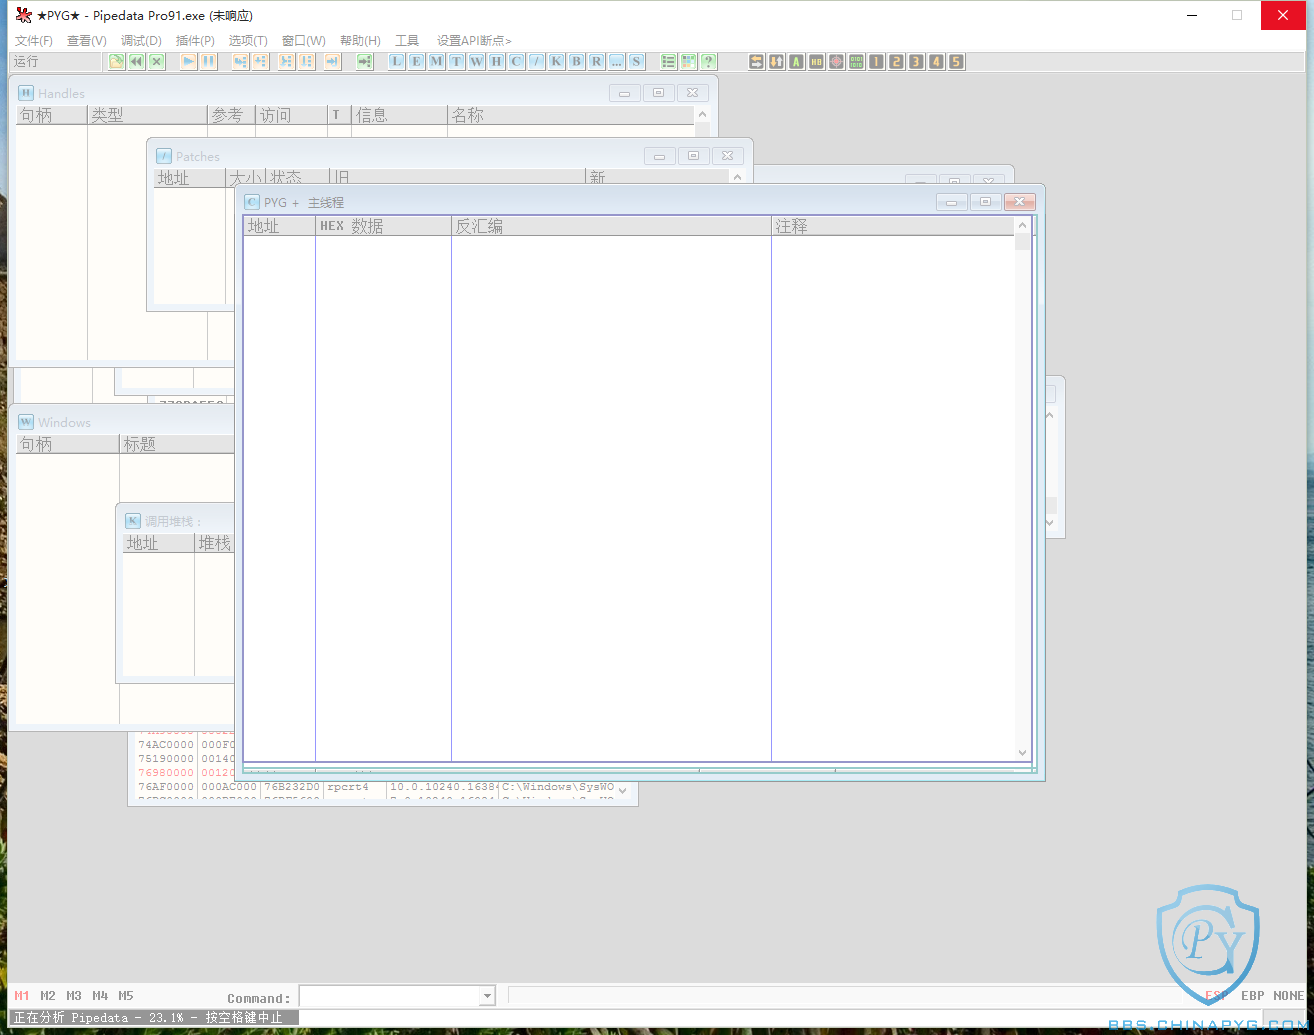The image size is (1314, 1035).
Task: Click toolbar number 4 icon
Action: (936, 61)
